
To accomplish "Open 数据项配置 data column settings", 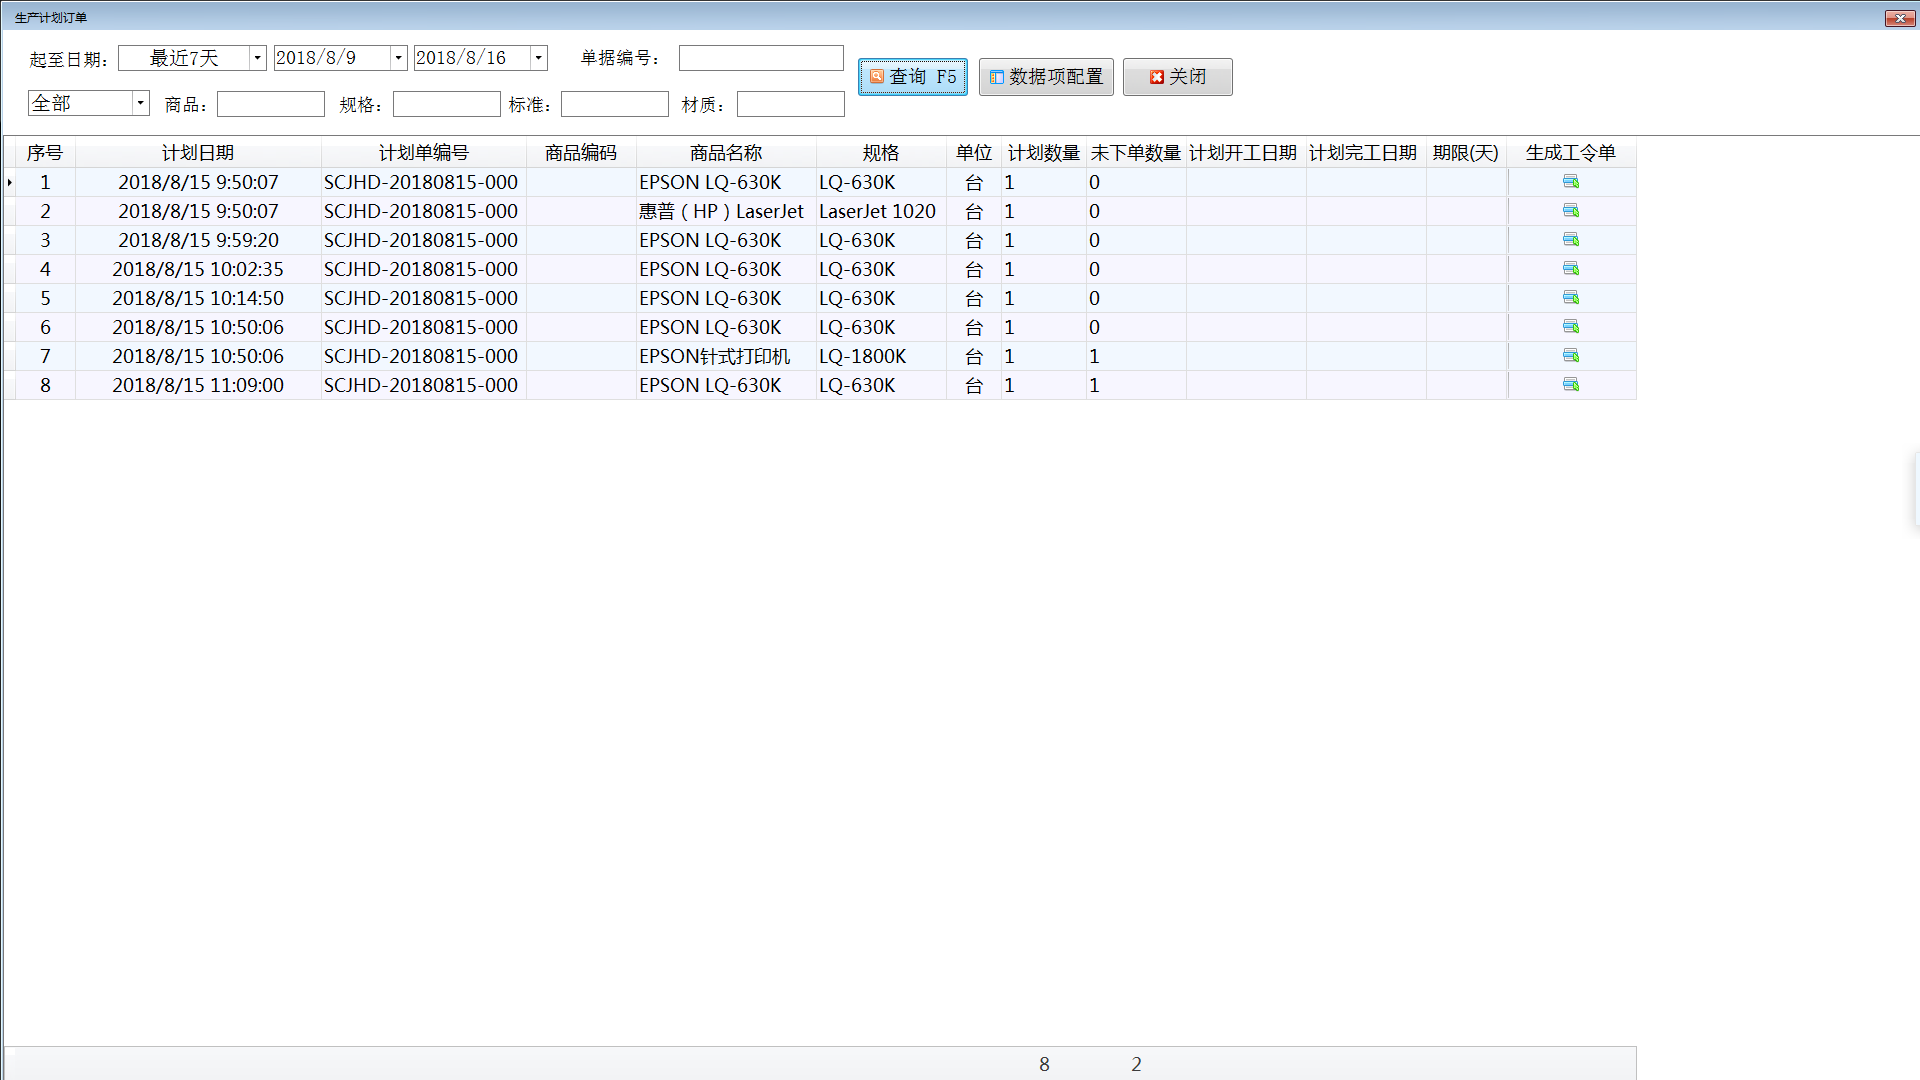I will tap(1046, 77).
